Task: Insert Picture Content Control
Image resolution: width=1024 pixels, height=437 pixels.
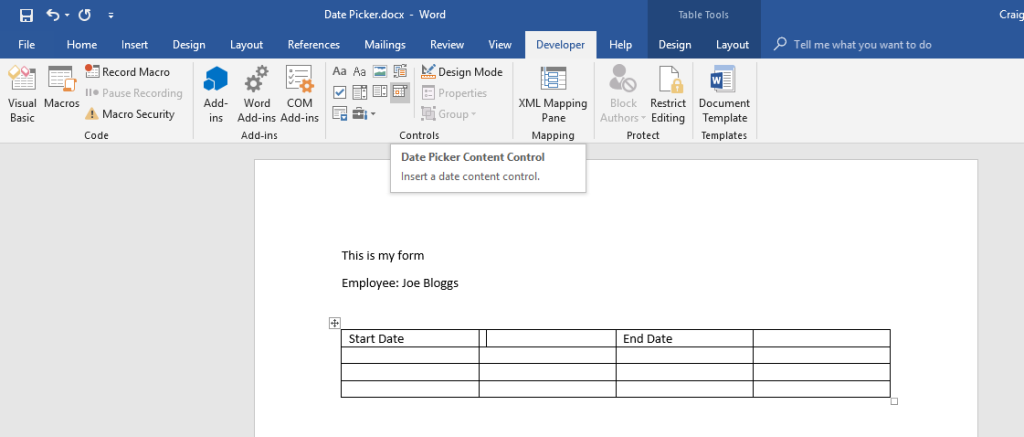Action: pos(379,72)
